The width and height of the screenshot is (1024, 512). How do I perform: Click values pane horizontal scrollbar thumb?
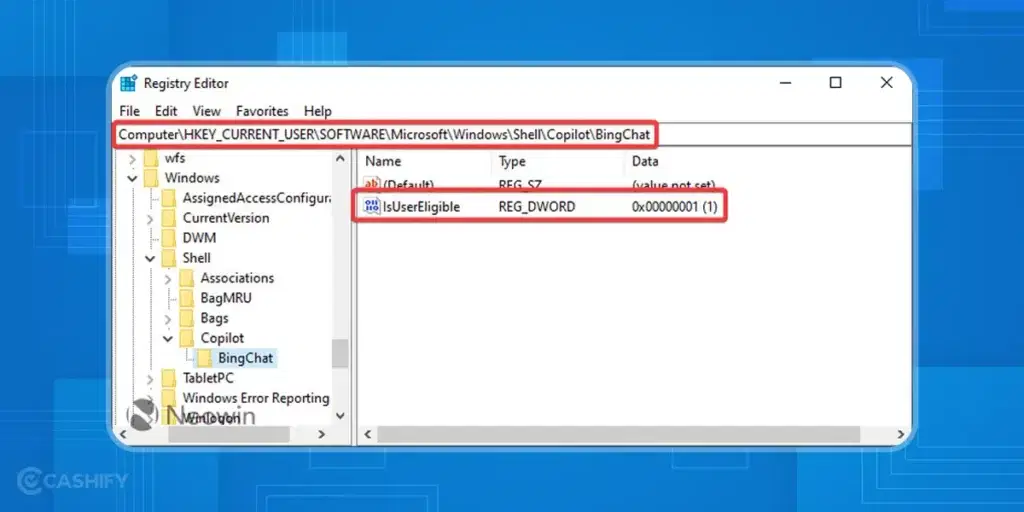click(618, 434)
